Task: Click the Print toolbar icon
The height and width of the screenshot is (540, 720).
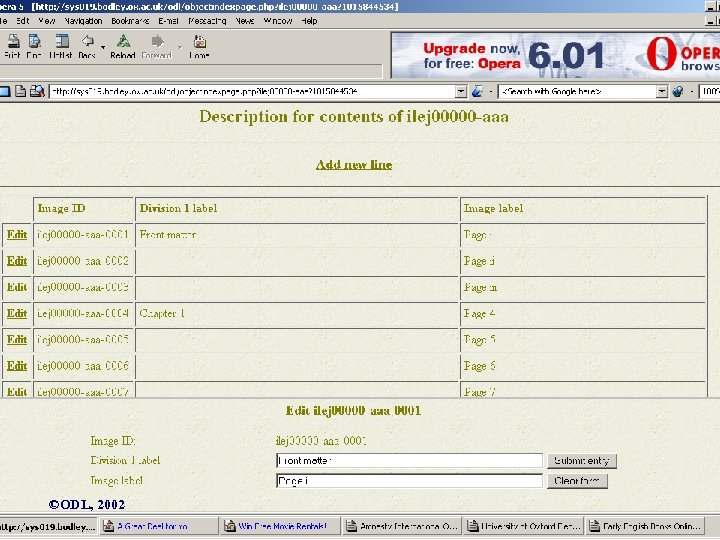Action: pyautogui.click(x=13, y=42)
